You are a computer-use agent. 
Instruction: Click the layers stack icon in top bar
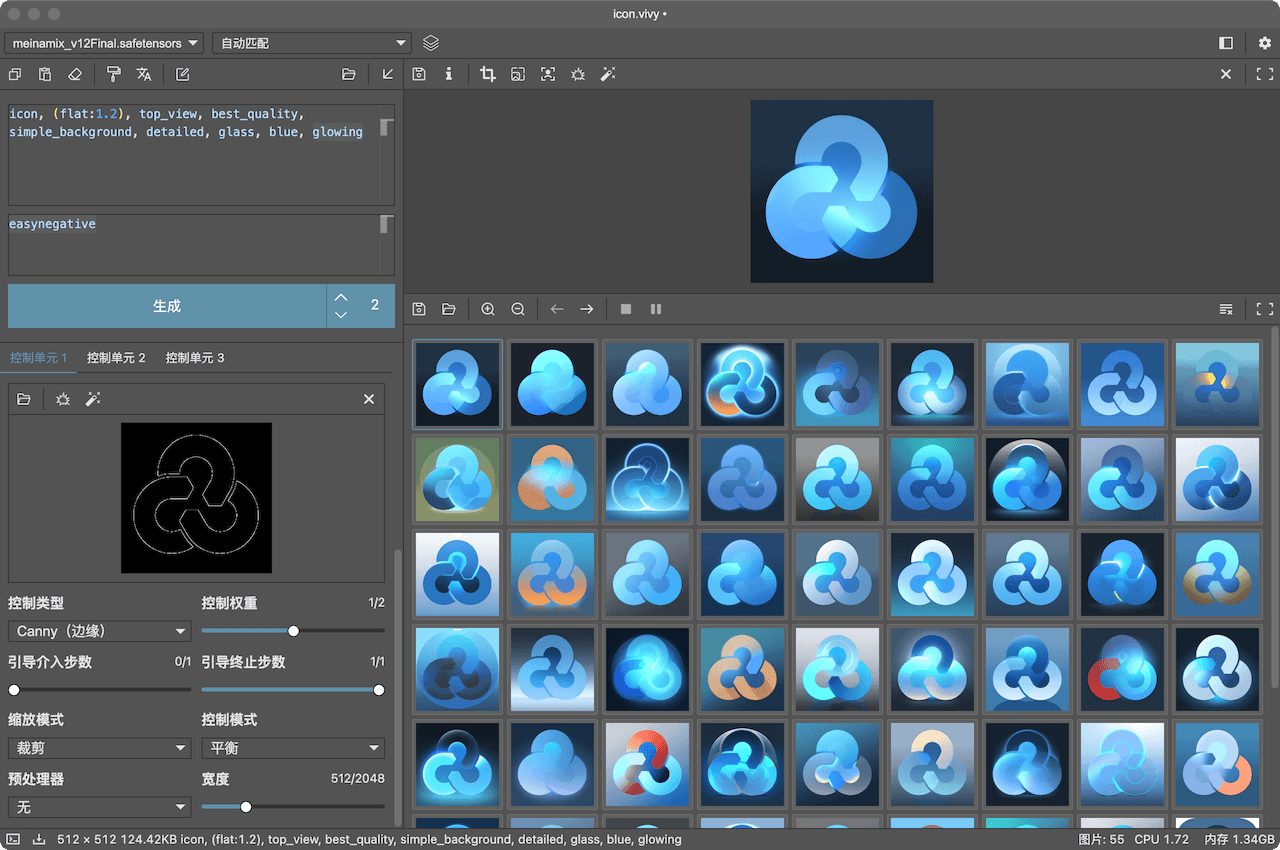click(431, 43)
